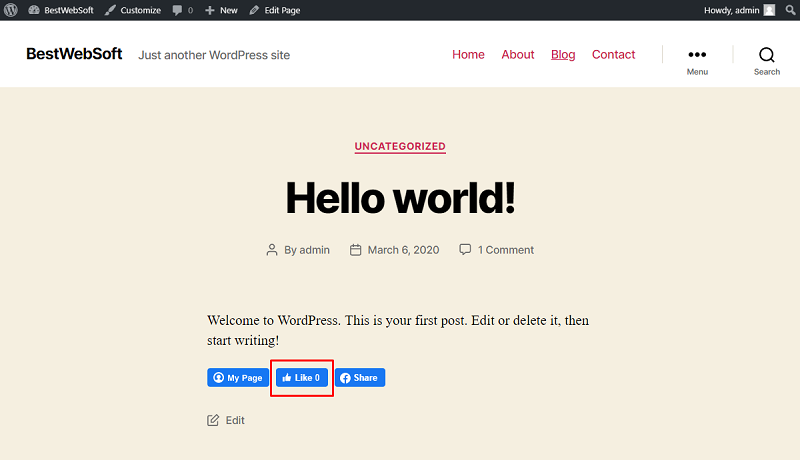Open BestWebSoft dashboard in admin bar
The height and width of the screenshot is (460, 800).
tap(61, 10)
